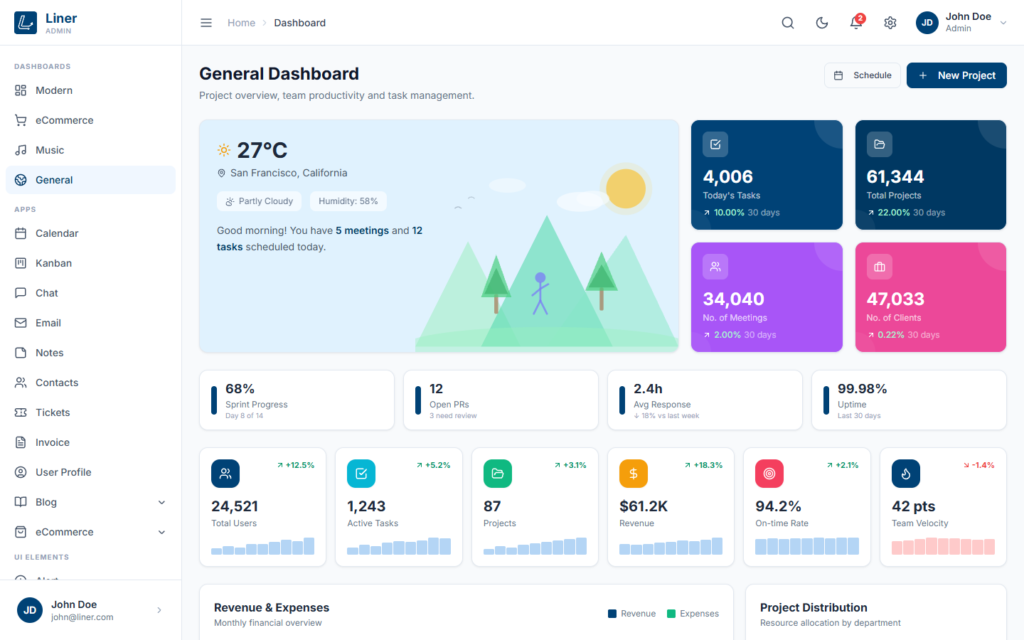Click the Invoice document icon

click(21, 442)
